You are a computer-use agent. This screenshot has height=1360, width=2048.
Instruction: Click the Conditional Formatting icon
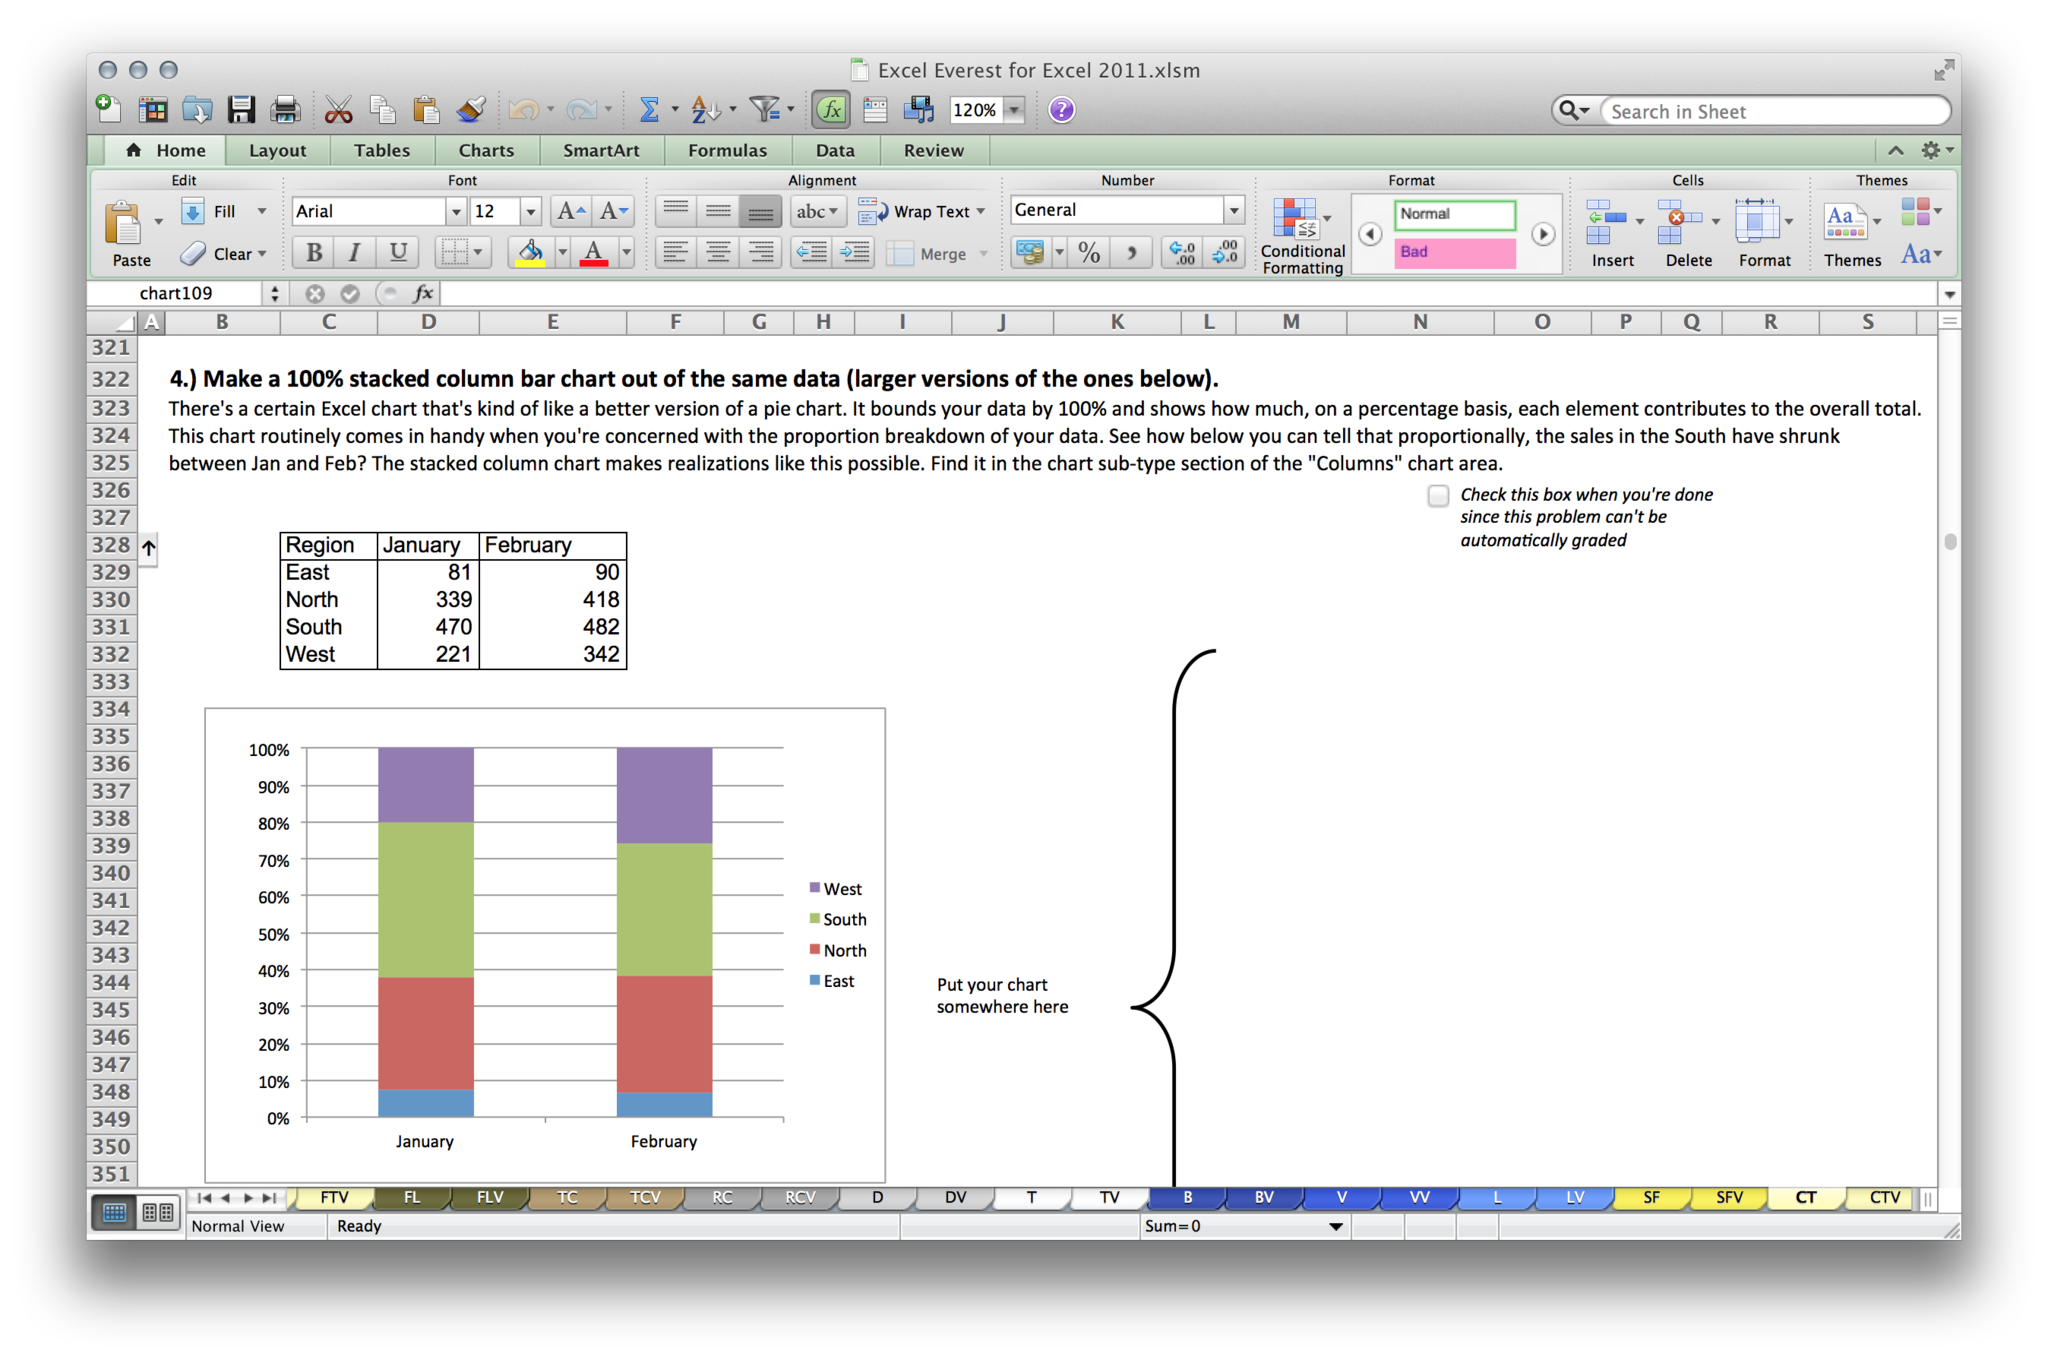(1296, 220)
